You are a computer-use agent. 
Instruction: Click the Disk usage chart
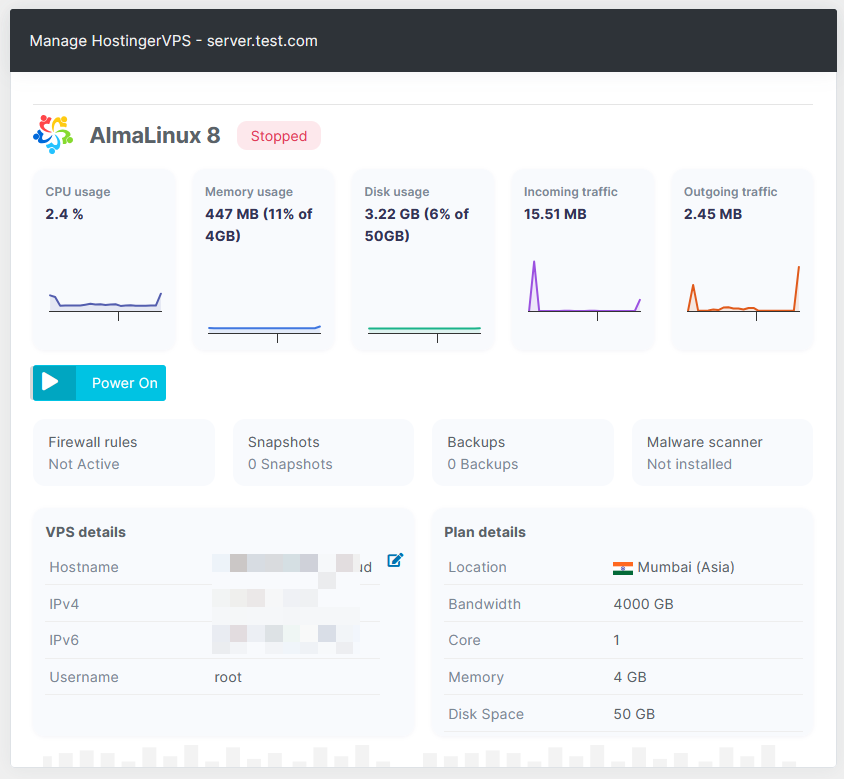tap(423, 328)
